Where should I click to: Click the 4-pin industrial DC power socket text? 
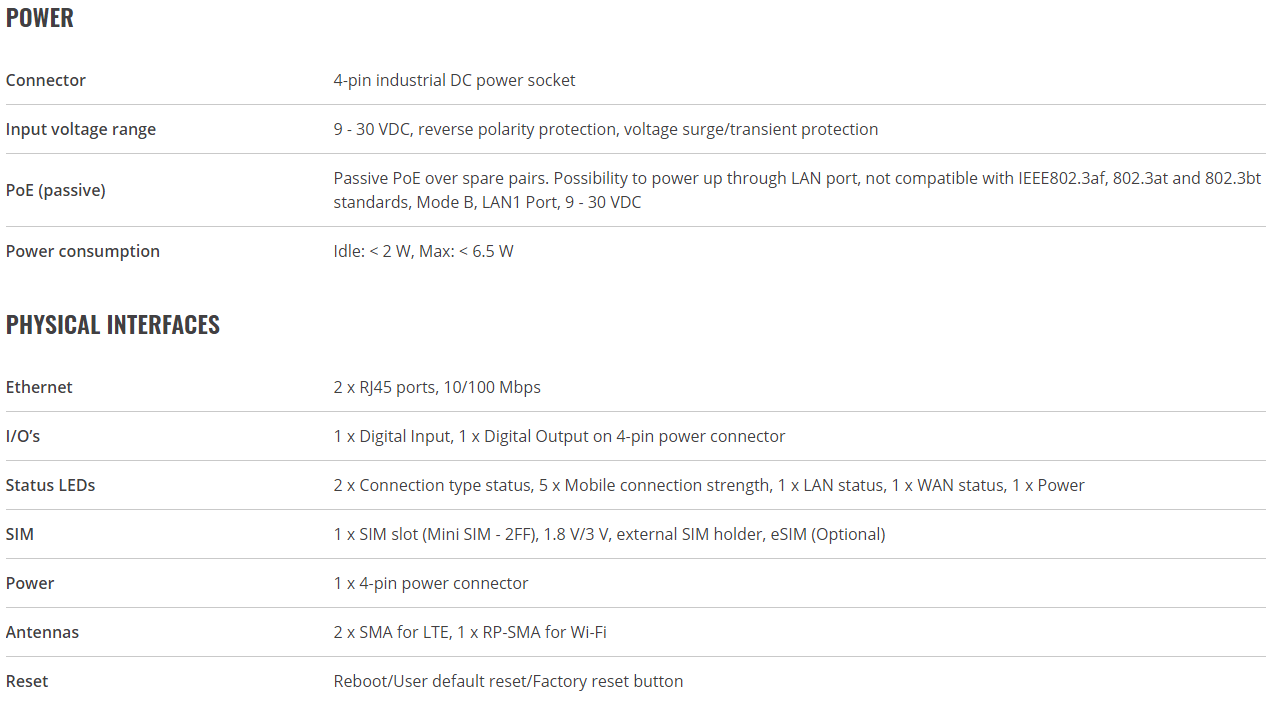click(454, 80)
